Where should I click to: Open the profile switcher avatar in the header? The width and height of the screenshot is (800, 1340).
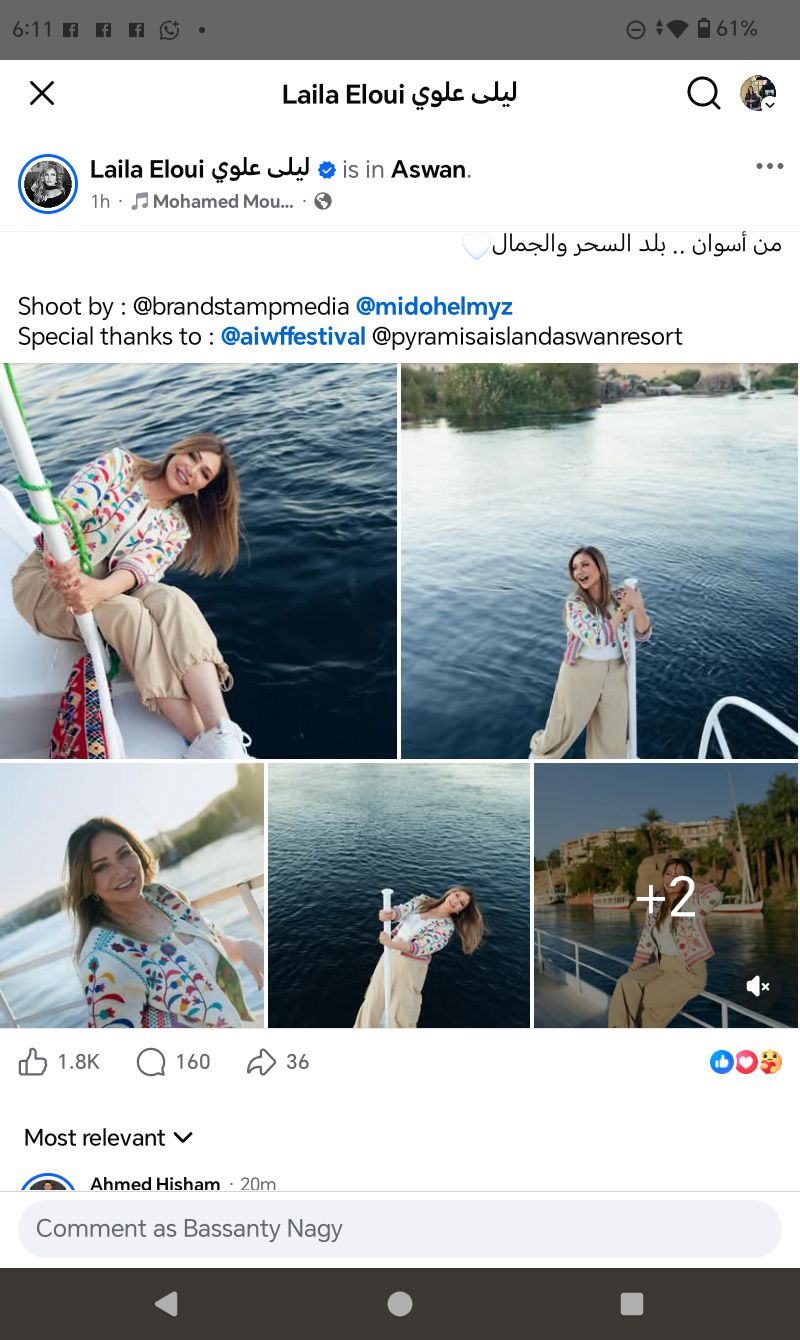pyautogui.click(x=758, y=93)
